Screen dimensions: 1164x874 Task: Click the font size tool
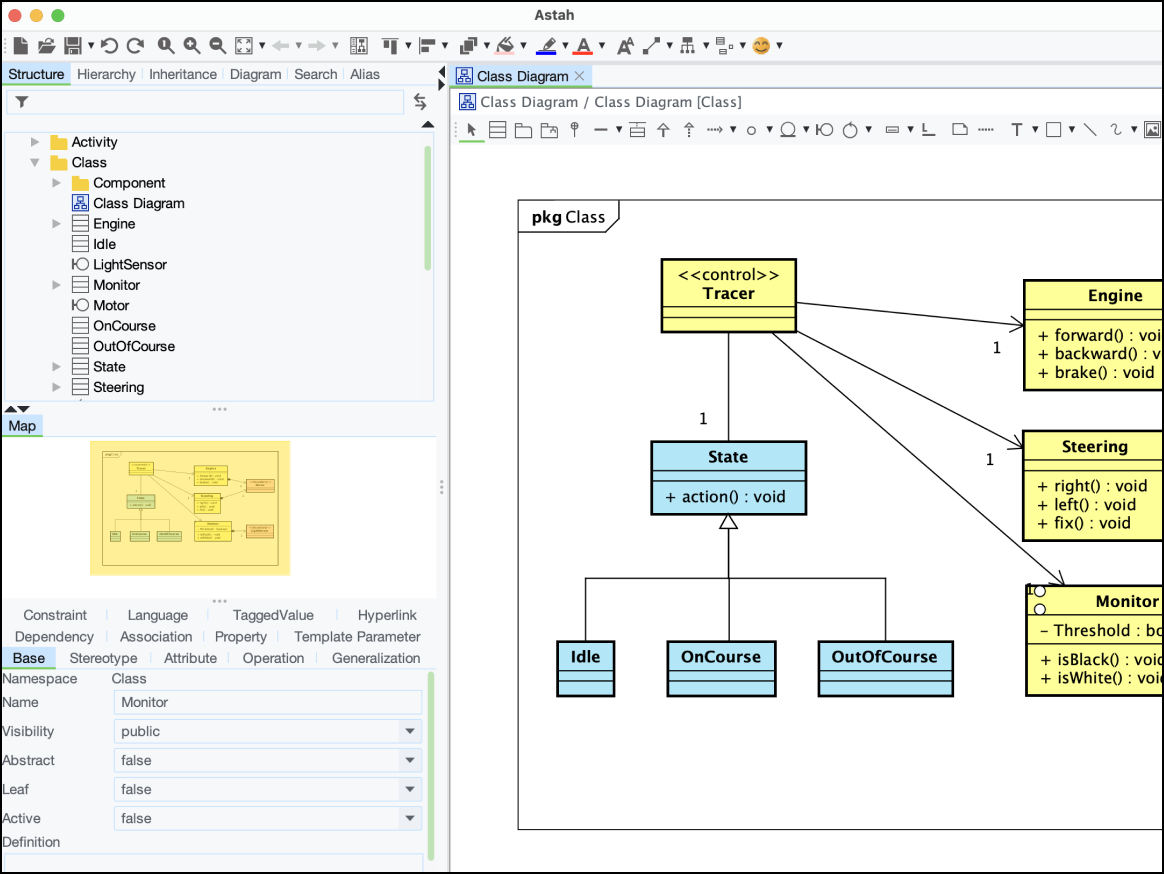pyautogui.click(x=625, y=46)
